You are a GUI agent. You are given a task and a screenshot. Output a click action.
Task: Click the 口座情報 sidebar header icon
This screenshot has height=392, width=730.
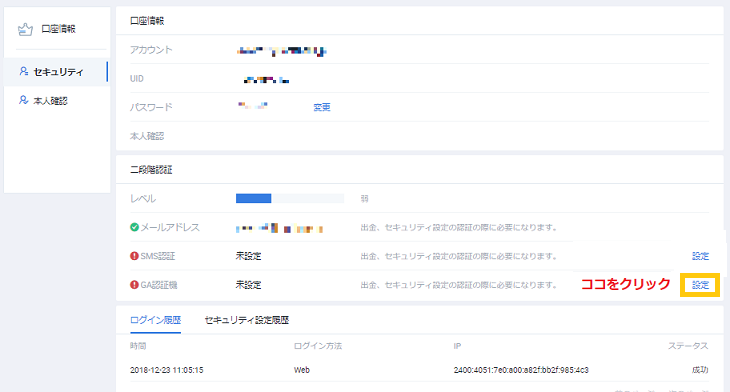pyautogui.click(x=25, y=29)
